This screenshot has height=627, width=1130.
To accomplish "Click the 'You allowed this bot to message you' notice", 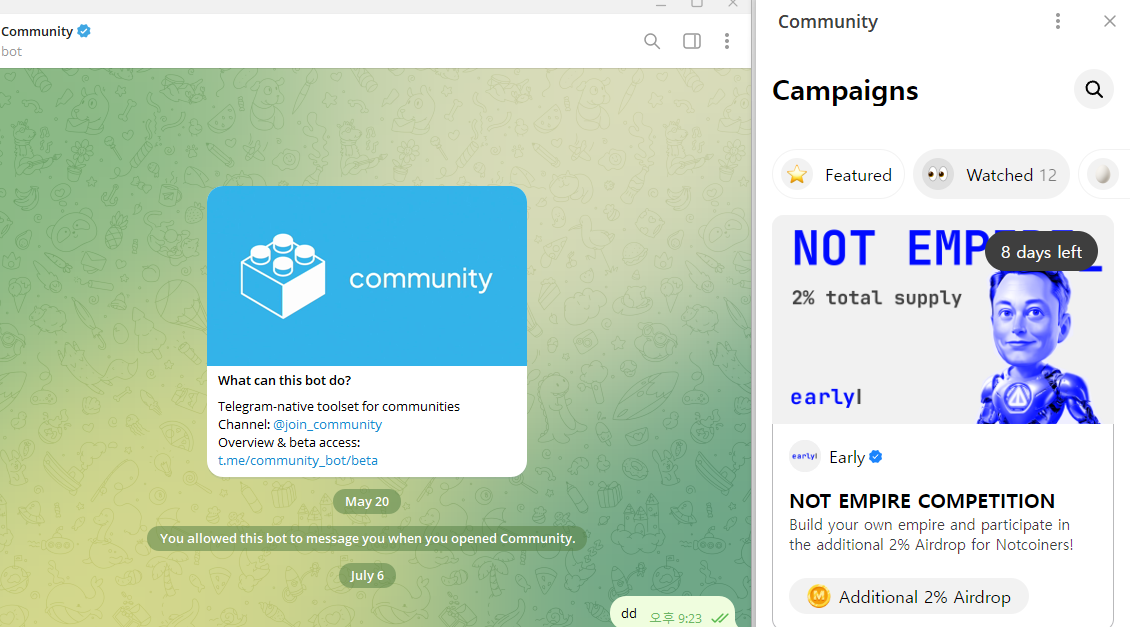I will [367, 538].
